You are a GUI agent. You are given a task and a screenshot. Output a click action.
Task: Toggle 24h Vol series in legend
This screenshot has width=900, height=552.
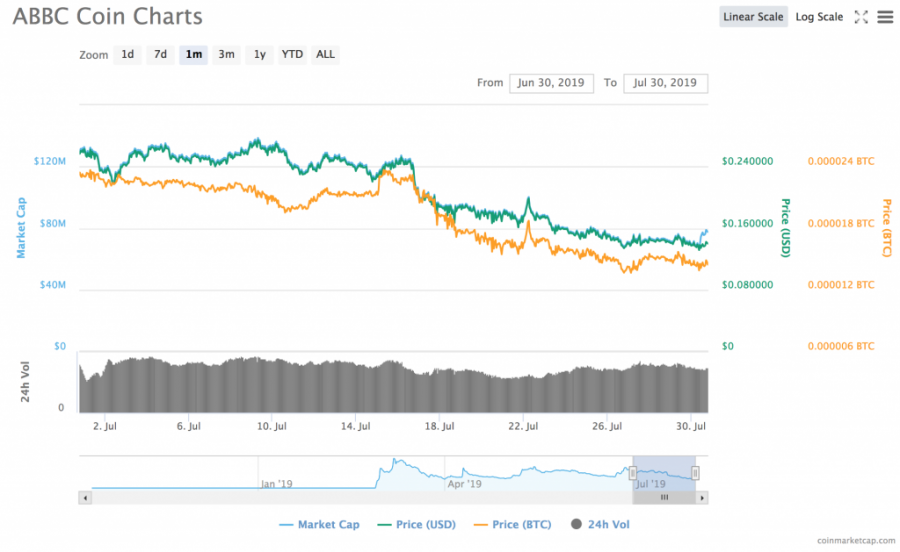[600, 524]
